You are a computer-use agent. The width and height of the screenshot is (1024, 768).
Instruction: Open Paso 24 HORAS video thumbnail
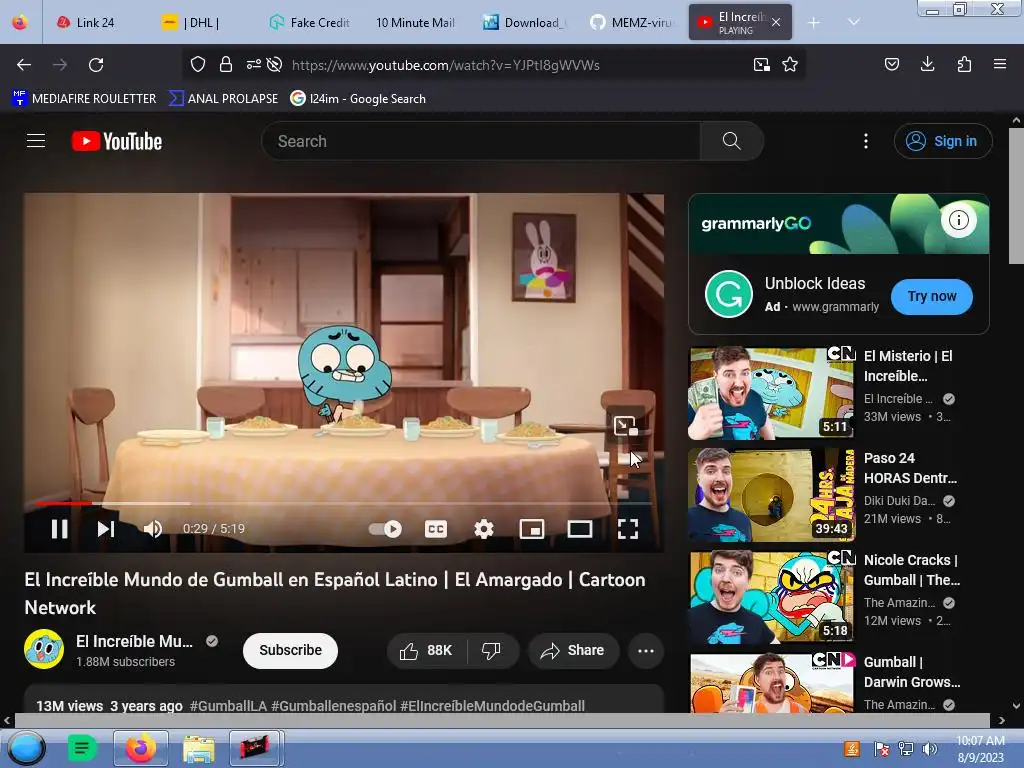click(772, 495)
